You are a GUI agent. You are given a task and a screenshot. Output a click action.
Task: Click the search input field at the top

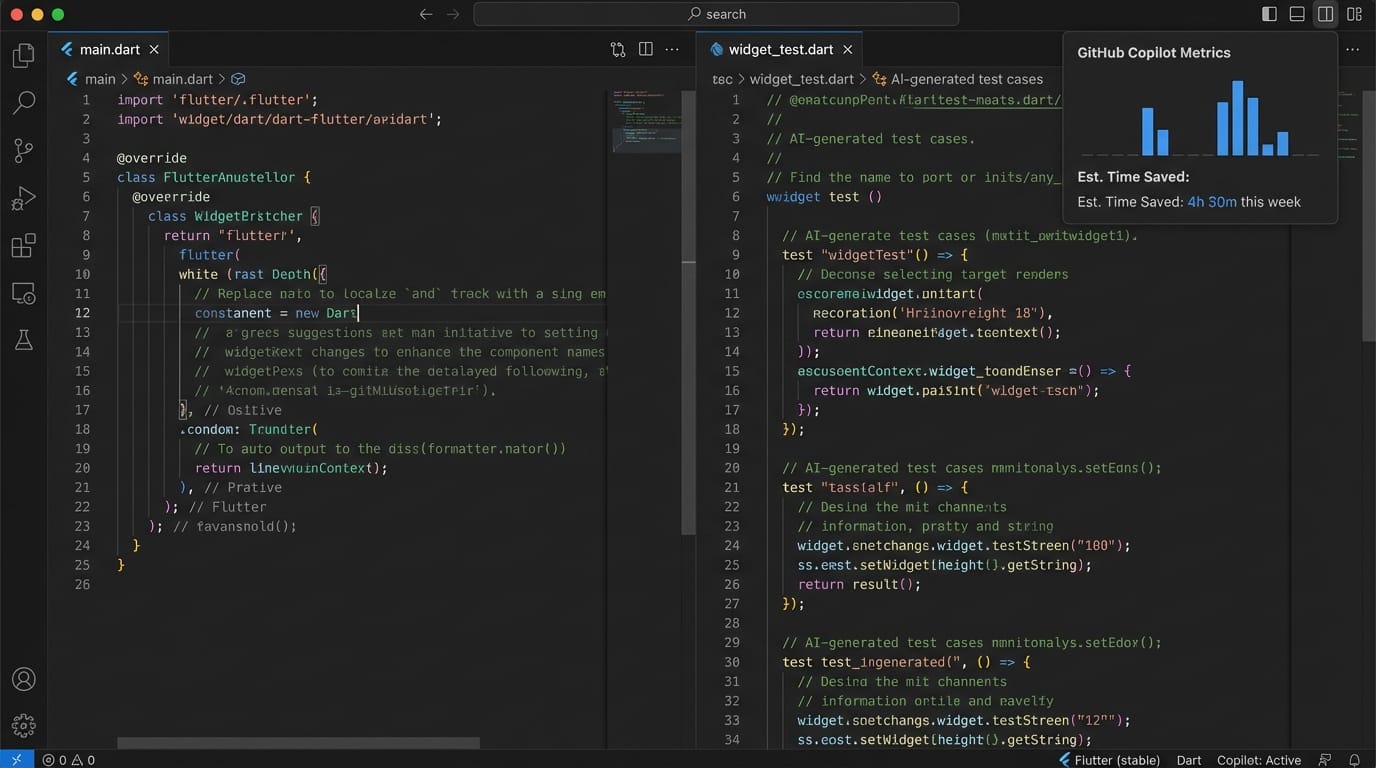pos(718,14)
